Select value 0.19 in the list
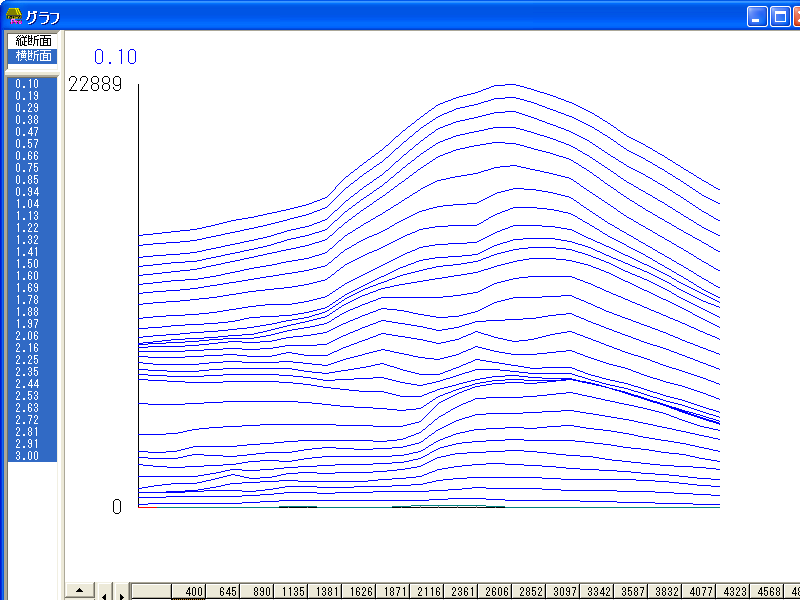Image resolution: width=800 pixels, height=600 pixels. pyautogui.click(x=33, y=96)
